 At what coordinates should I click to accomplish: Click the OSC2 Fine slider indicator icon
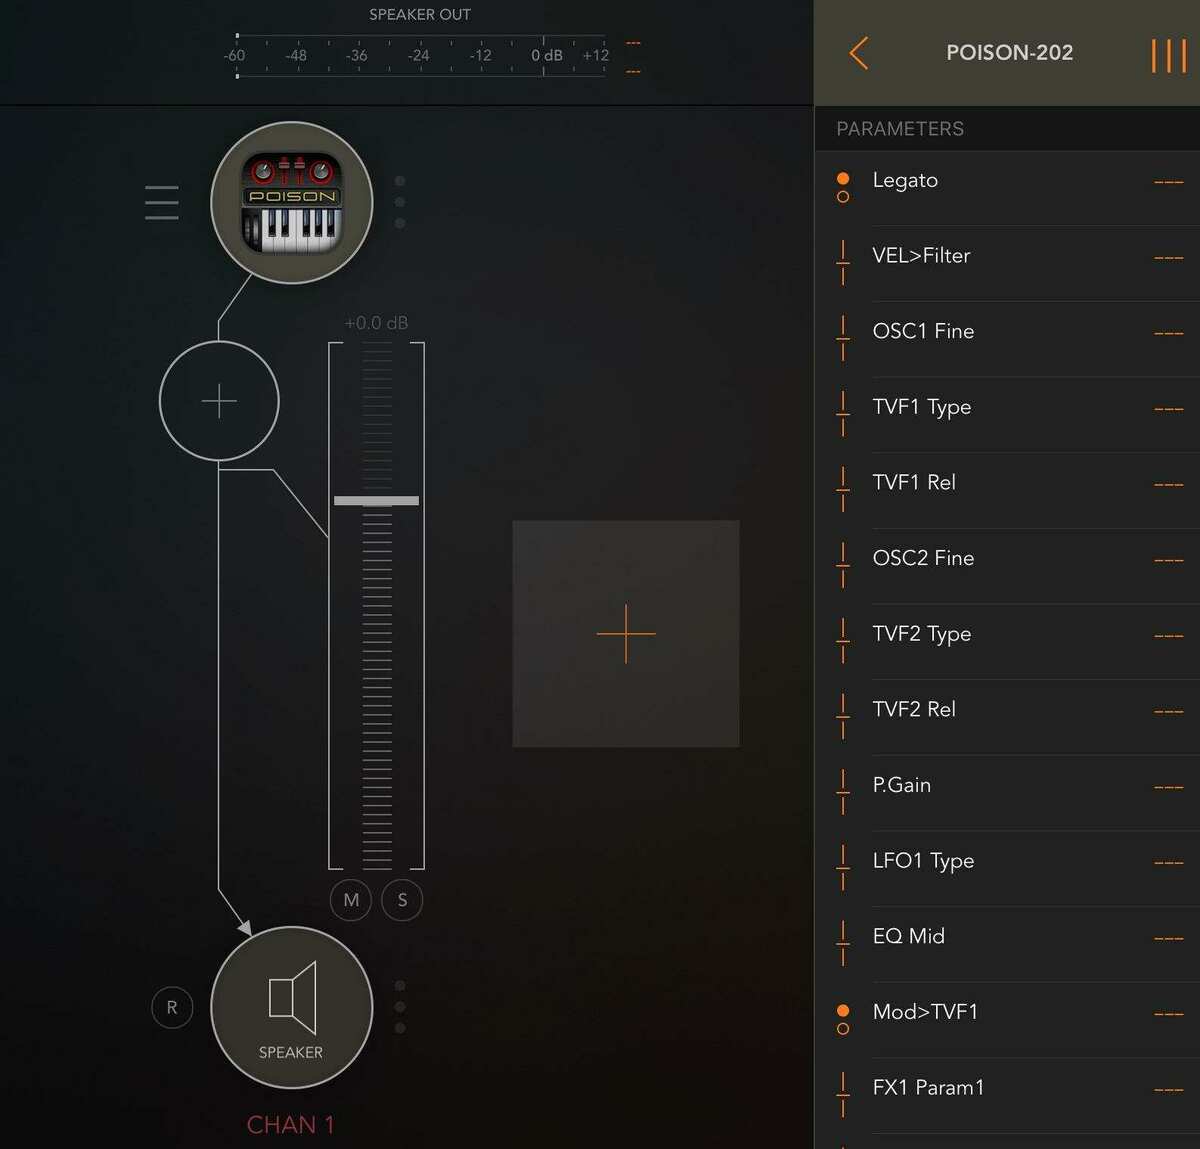click(x=843, y=565)
